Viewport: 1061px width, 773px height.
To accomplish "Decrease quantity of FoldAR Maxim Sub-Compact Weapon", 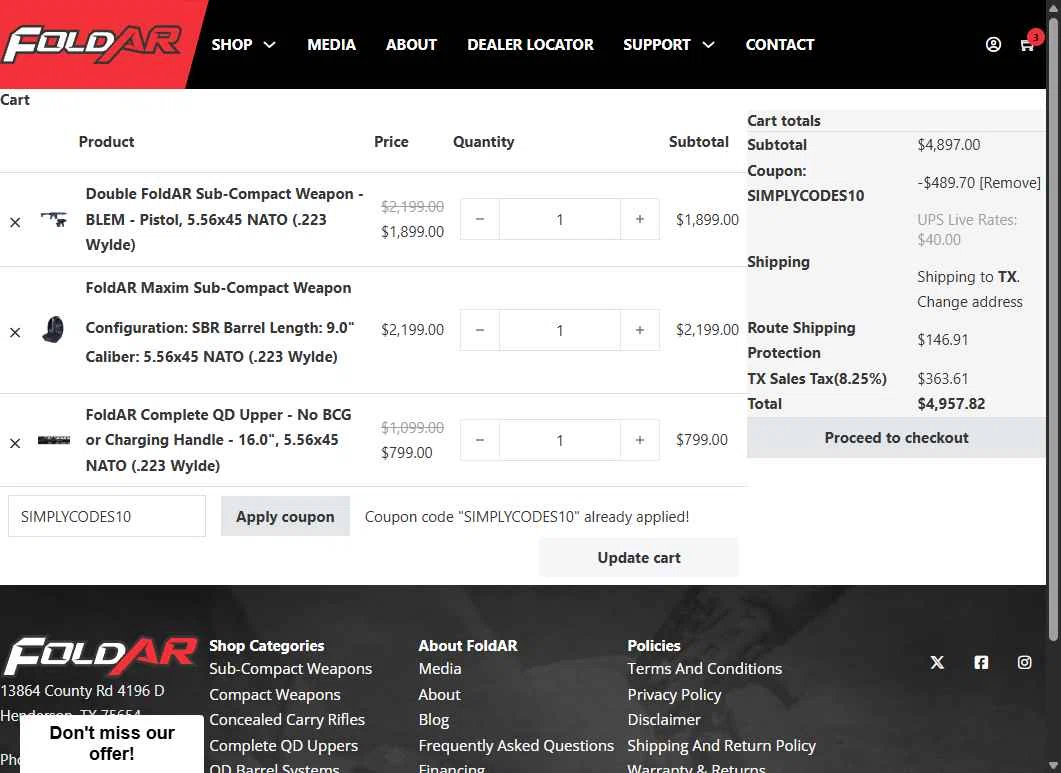I will click(480, 330).
